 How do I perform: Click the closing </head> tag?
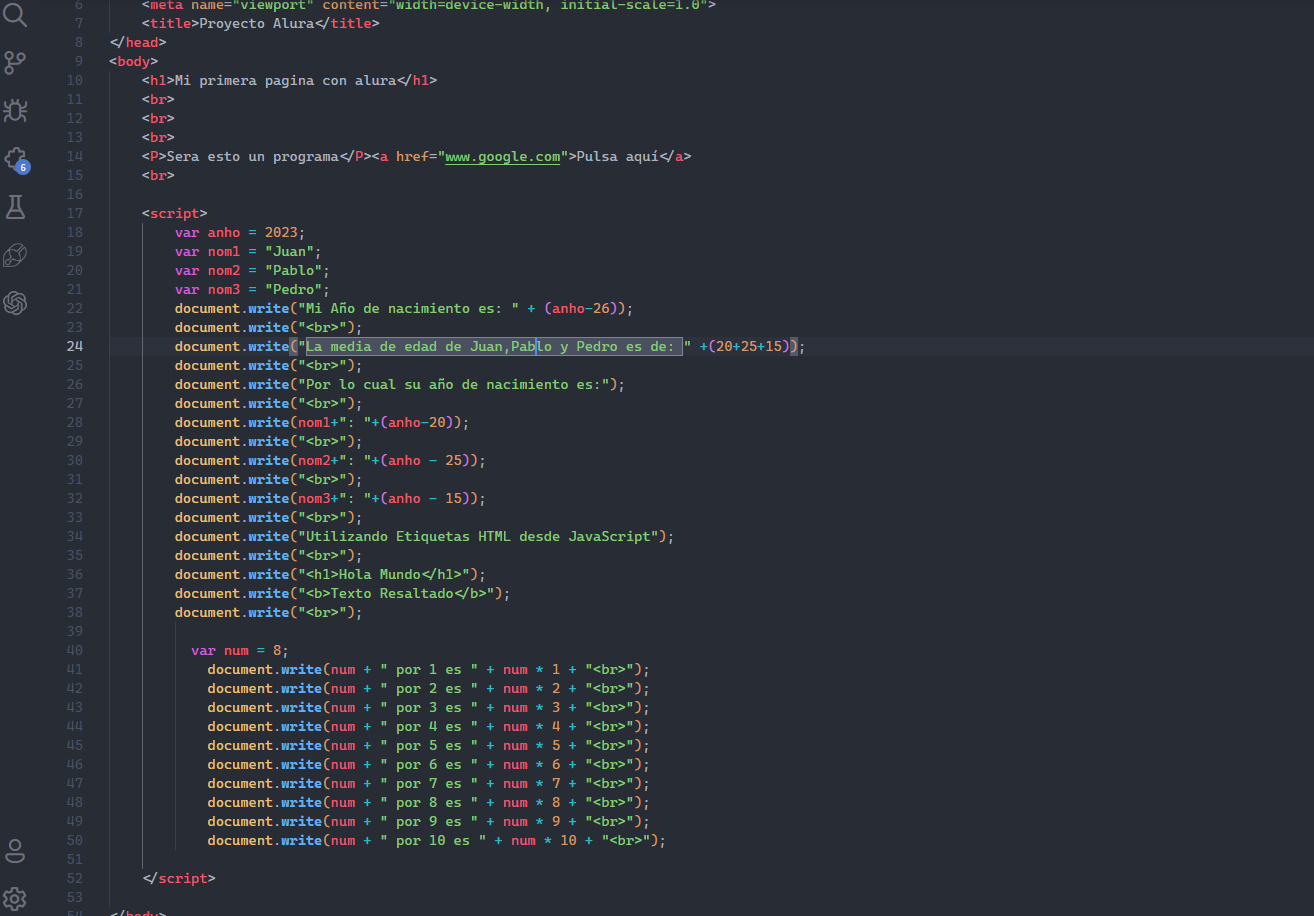138,42
